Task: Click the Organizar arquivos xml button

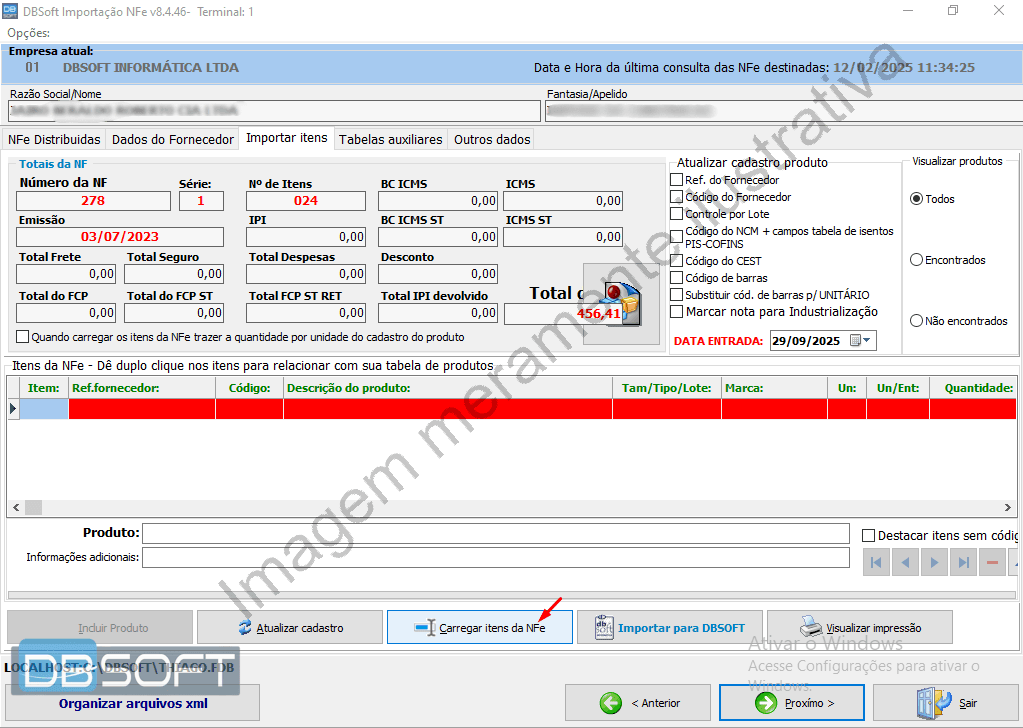Action: (x=133, y=703)
